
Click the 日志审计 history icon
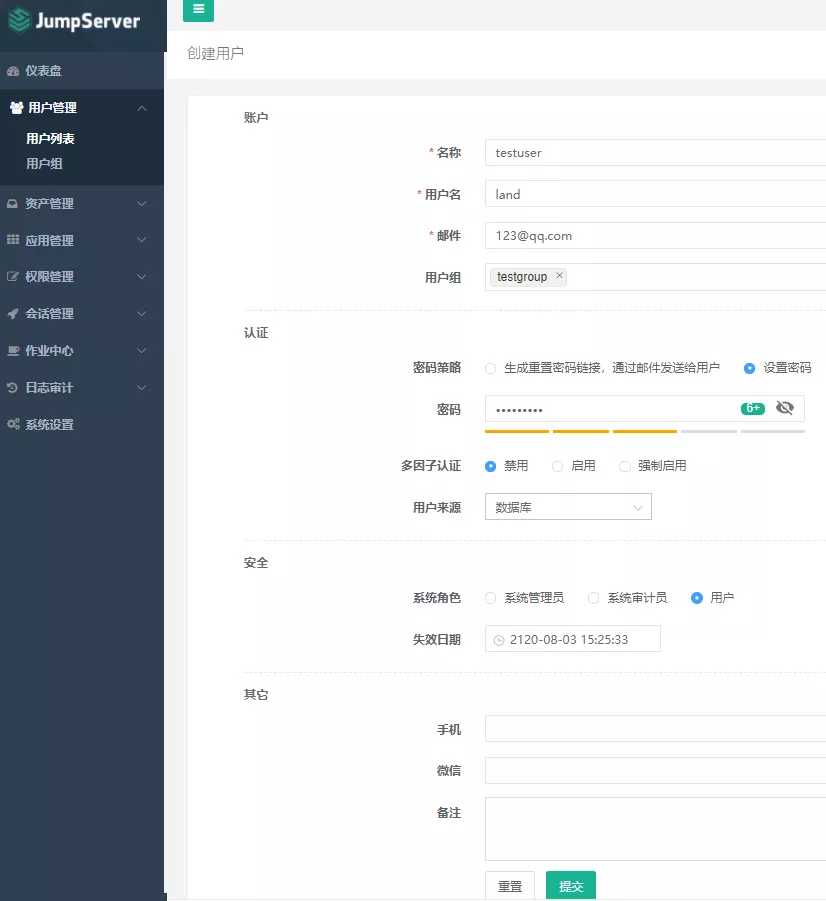pos(13,388)
